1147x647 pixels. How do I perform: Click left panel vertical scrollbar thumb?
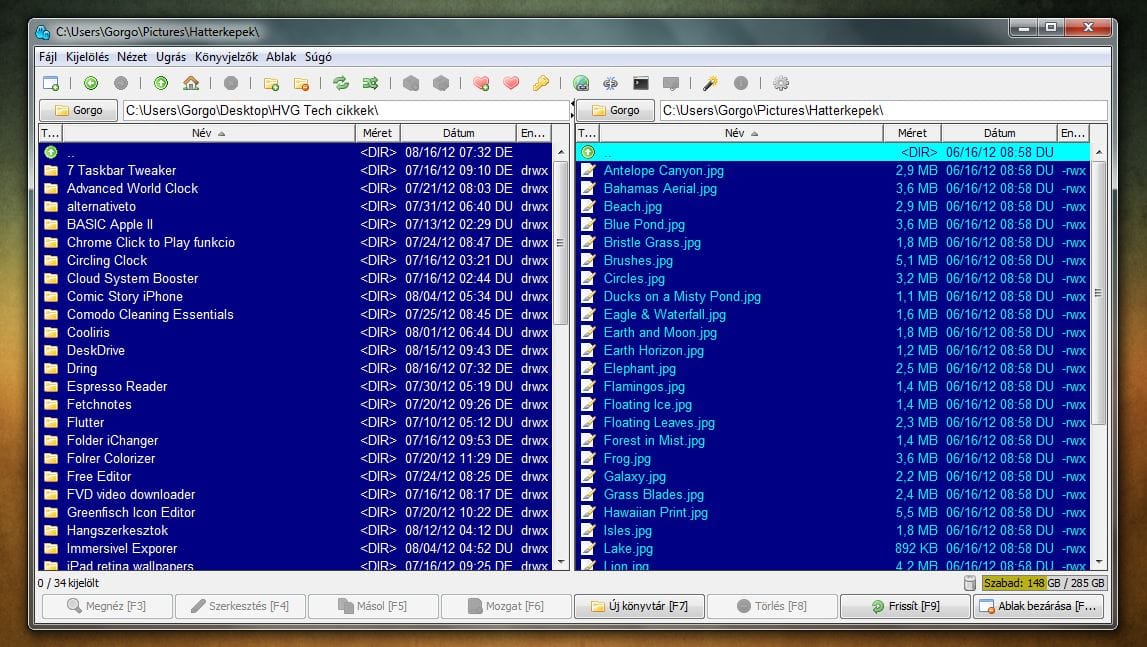(561, 243)
